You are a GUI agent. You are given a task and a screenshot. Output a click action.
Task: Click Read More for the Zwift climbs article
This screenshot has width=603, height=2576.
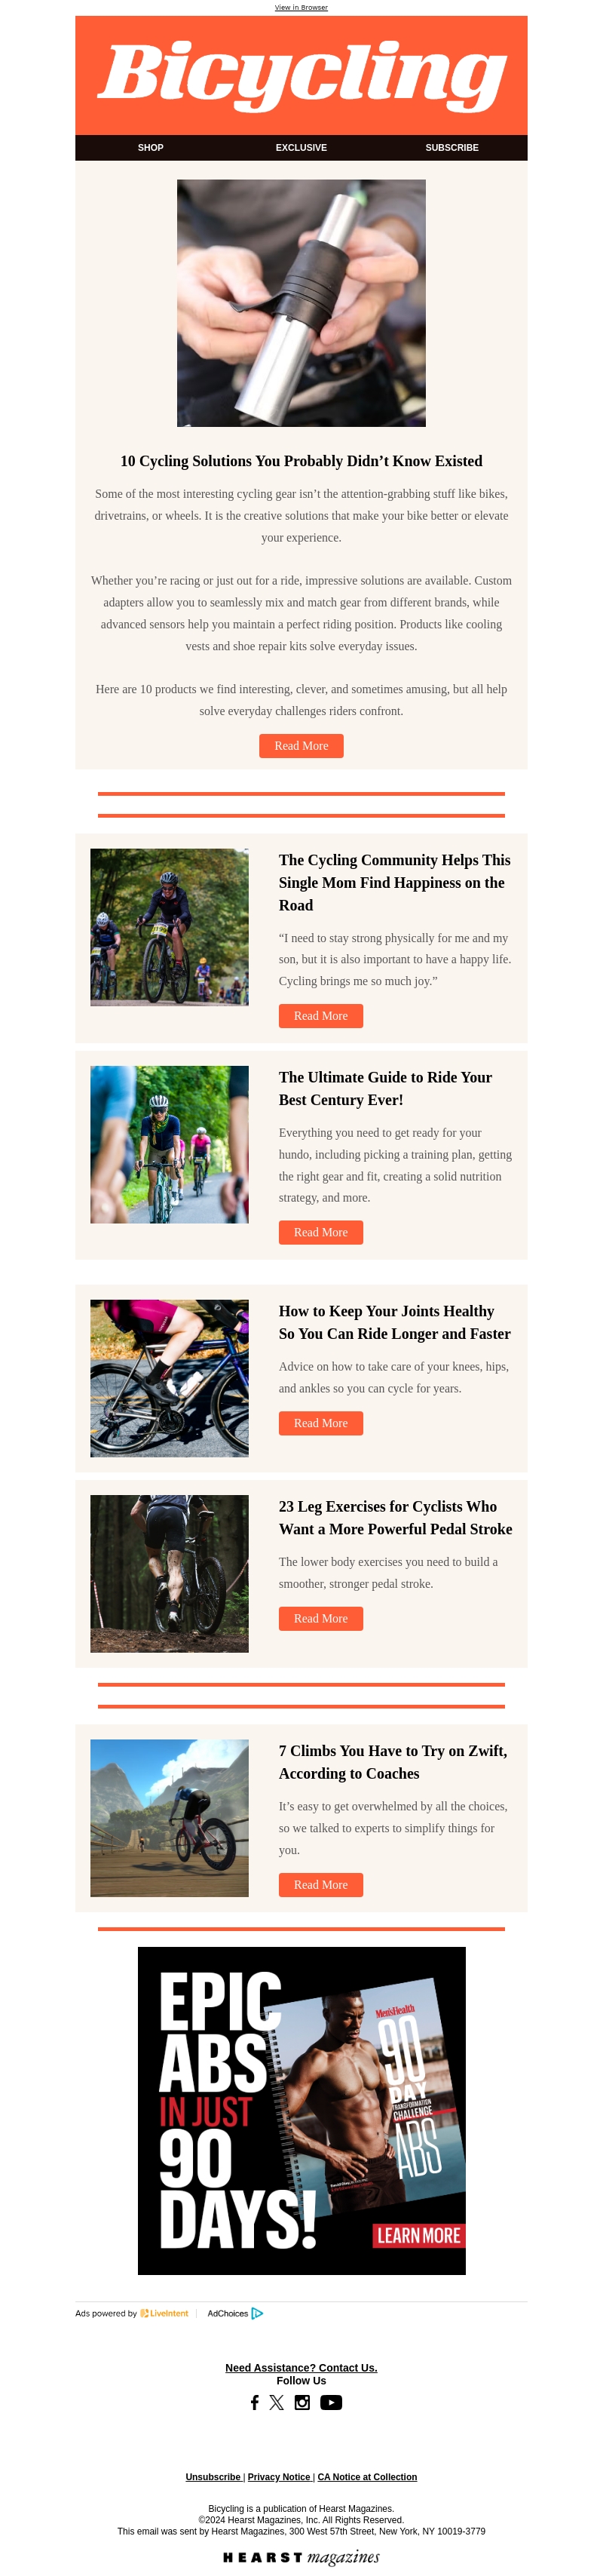321,1885
